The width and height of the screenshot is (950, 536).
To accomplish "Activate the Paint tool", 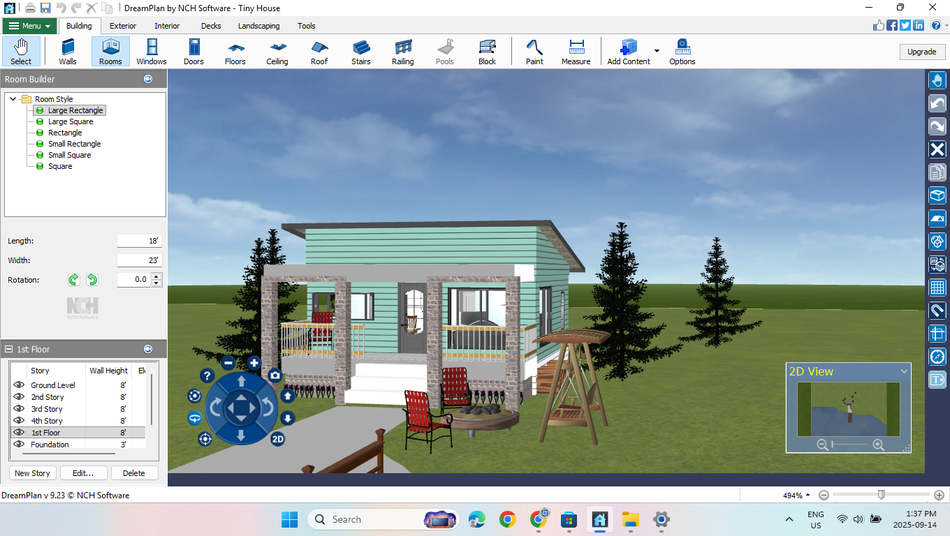I will pyautogui.click(x=534, y=51).
